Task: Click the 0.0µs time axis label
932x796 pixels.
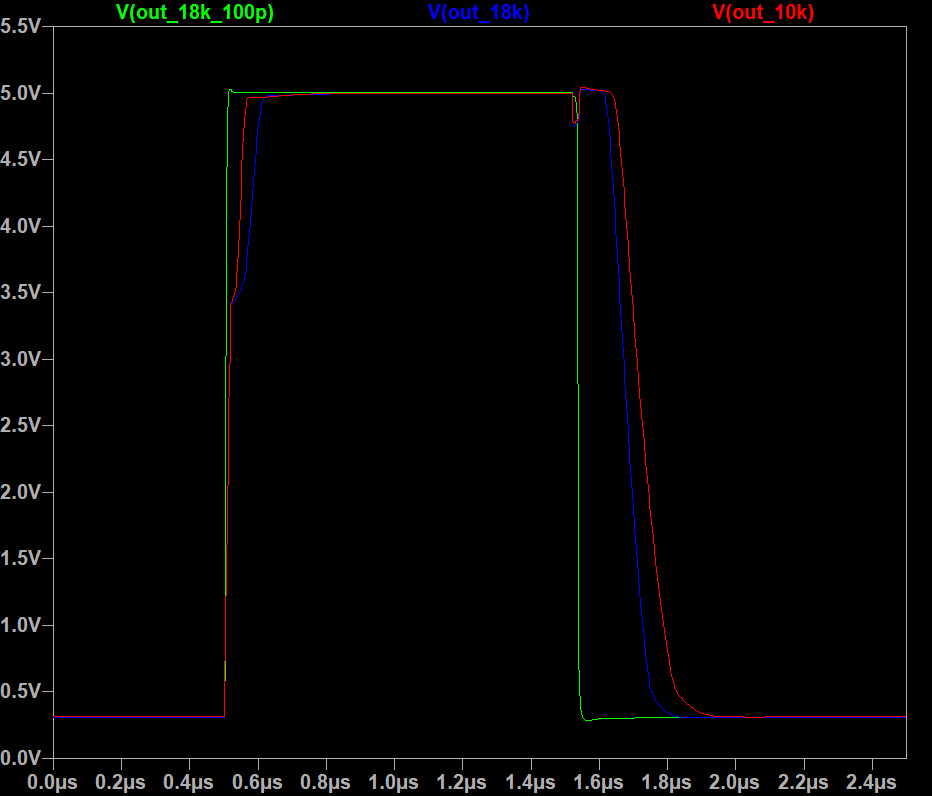Action: click(52, 782)
